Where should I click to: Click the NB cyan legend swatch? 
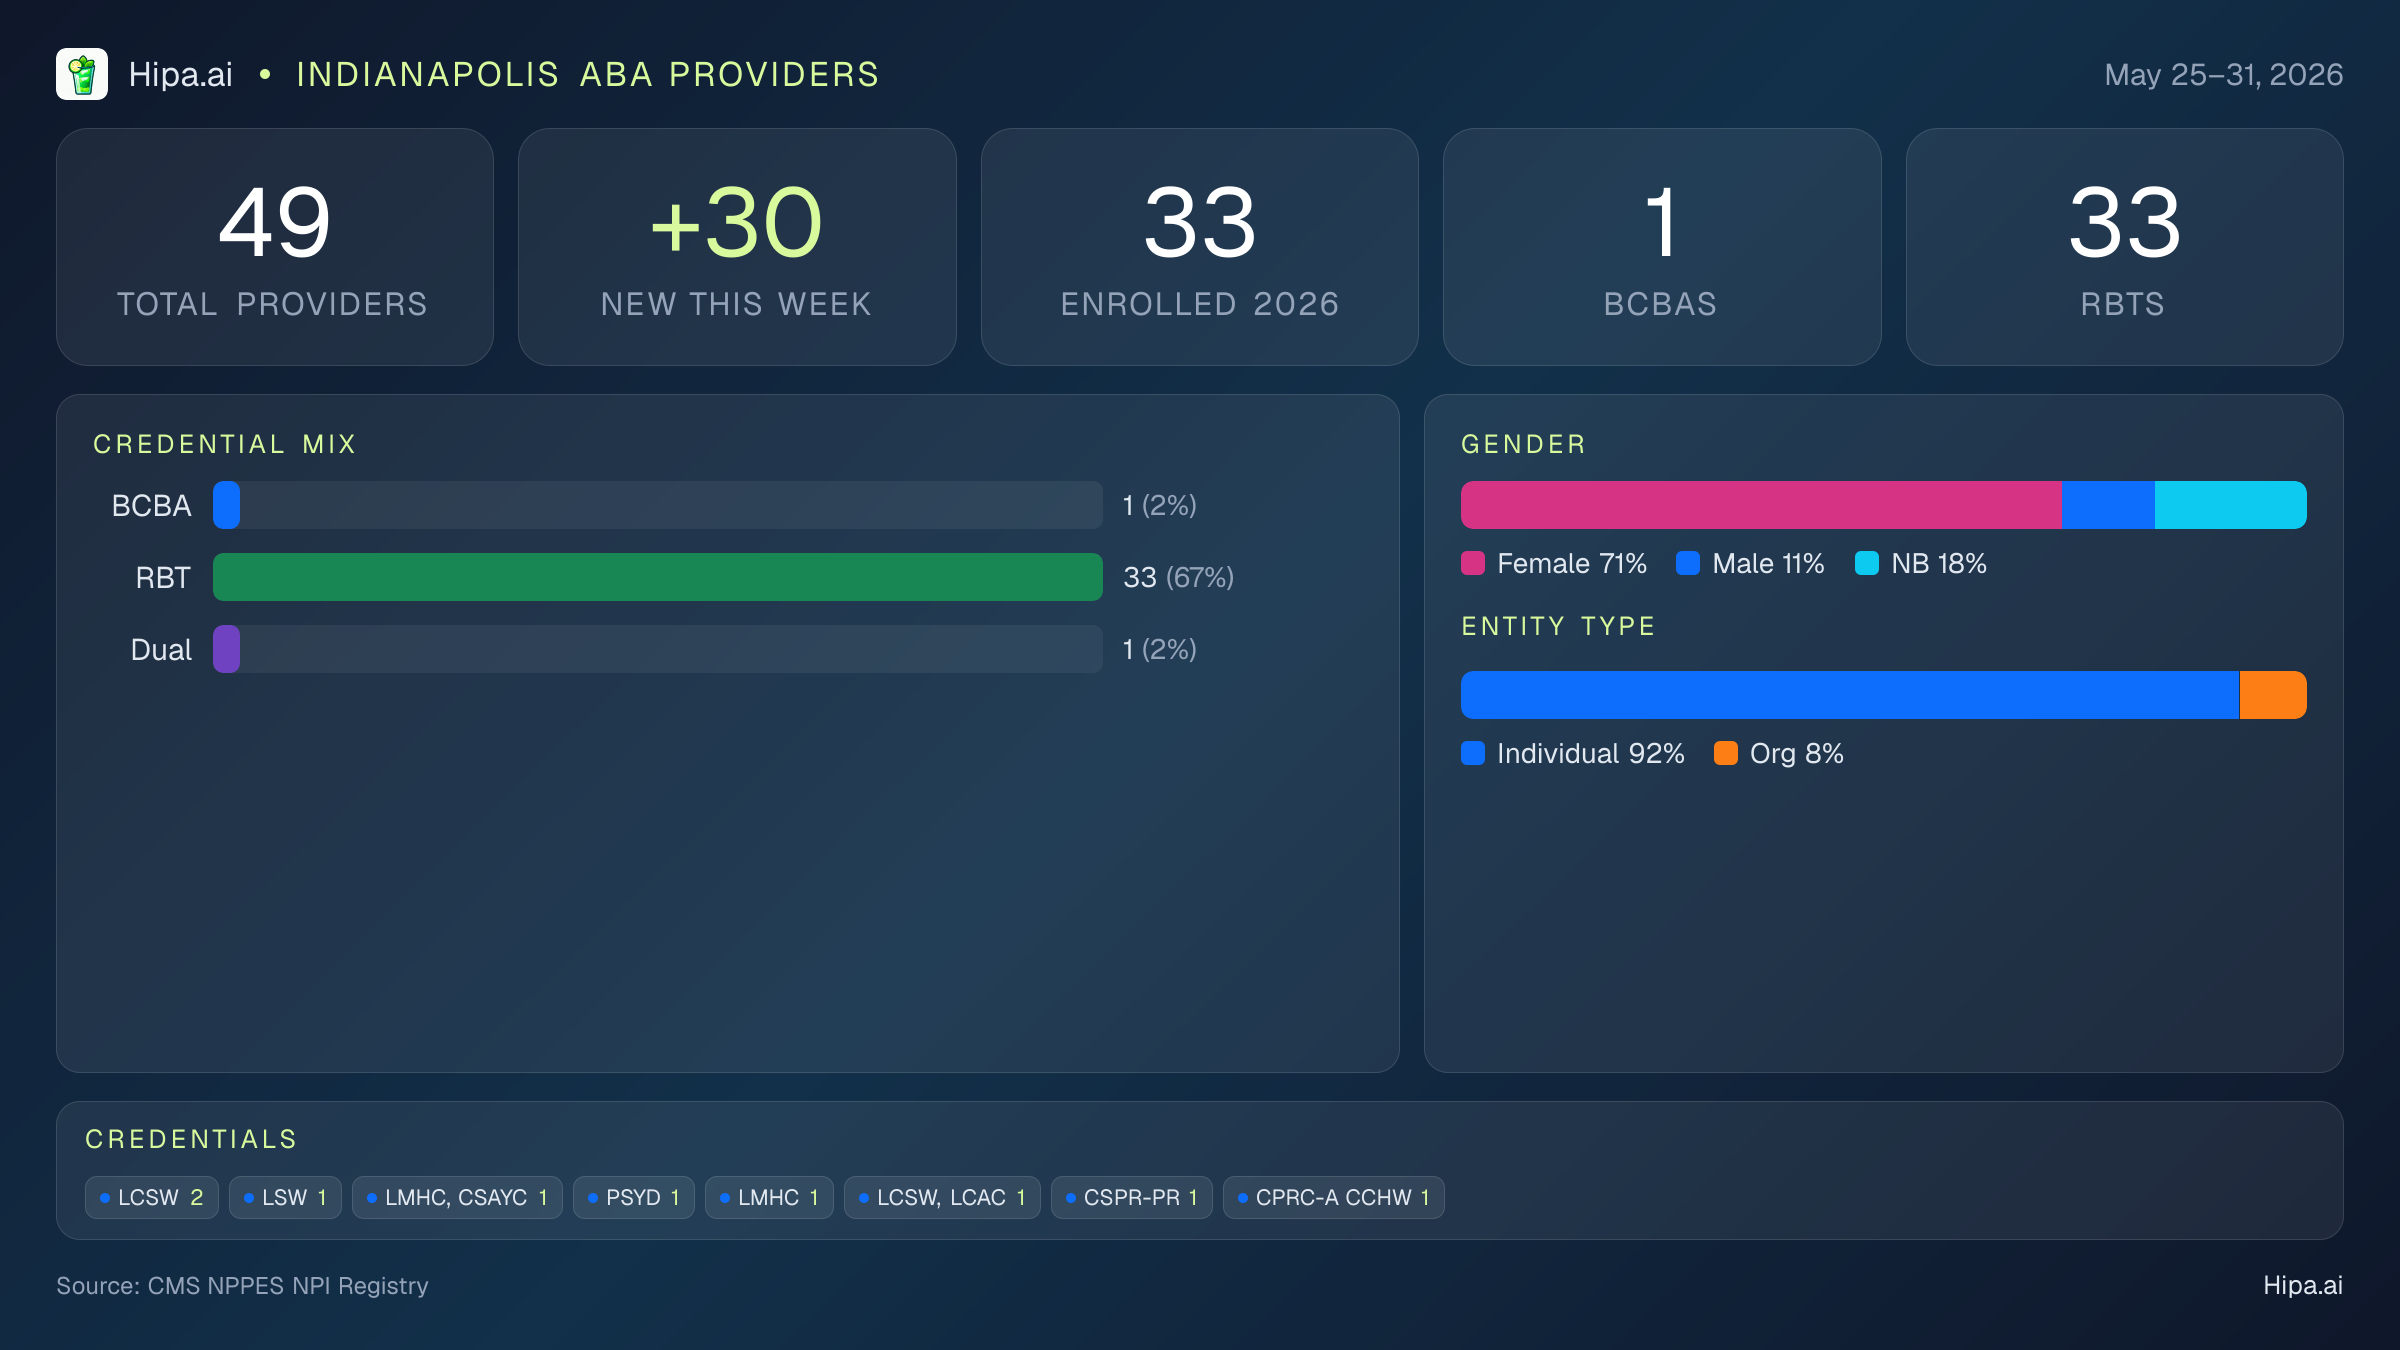[x=1867, y=563]
